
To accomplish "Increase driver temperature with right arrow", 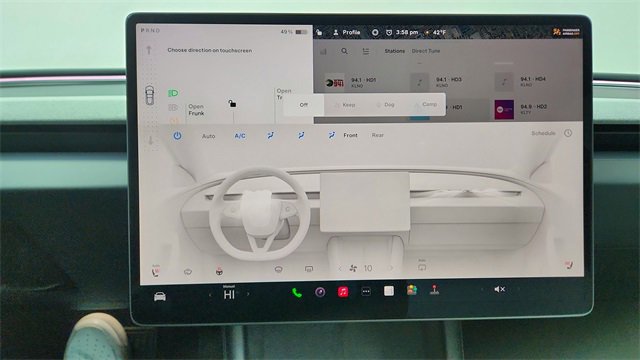I will (x=248, y=294).
